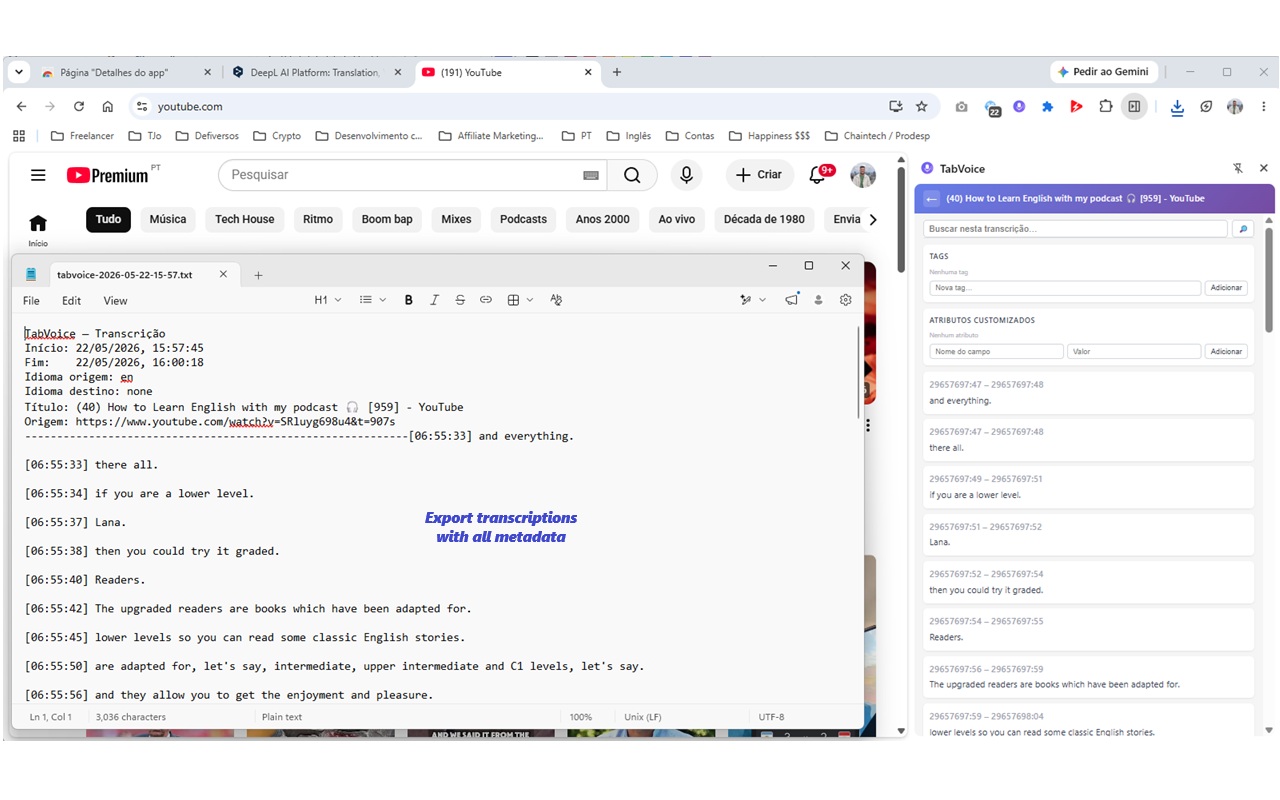Viewport: 1280px width, 800px height.
Task: Click the transcription search magnifier button
Action: (x=1243, y=229)
